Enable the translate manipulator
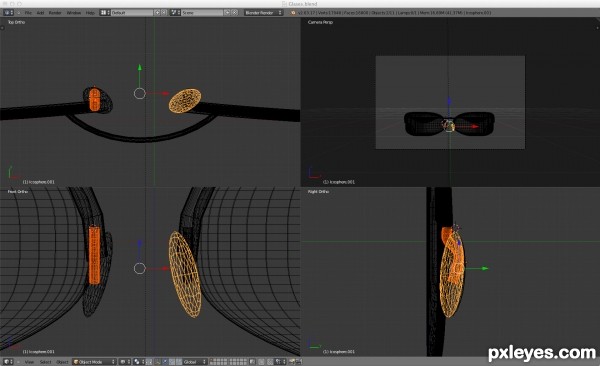This screenshot has height=366, width=600. click(x=165, y=362)
